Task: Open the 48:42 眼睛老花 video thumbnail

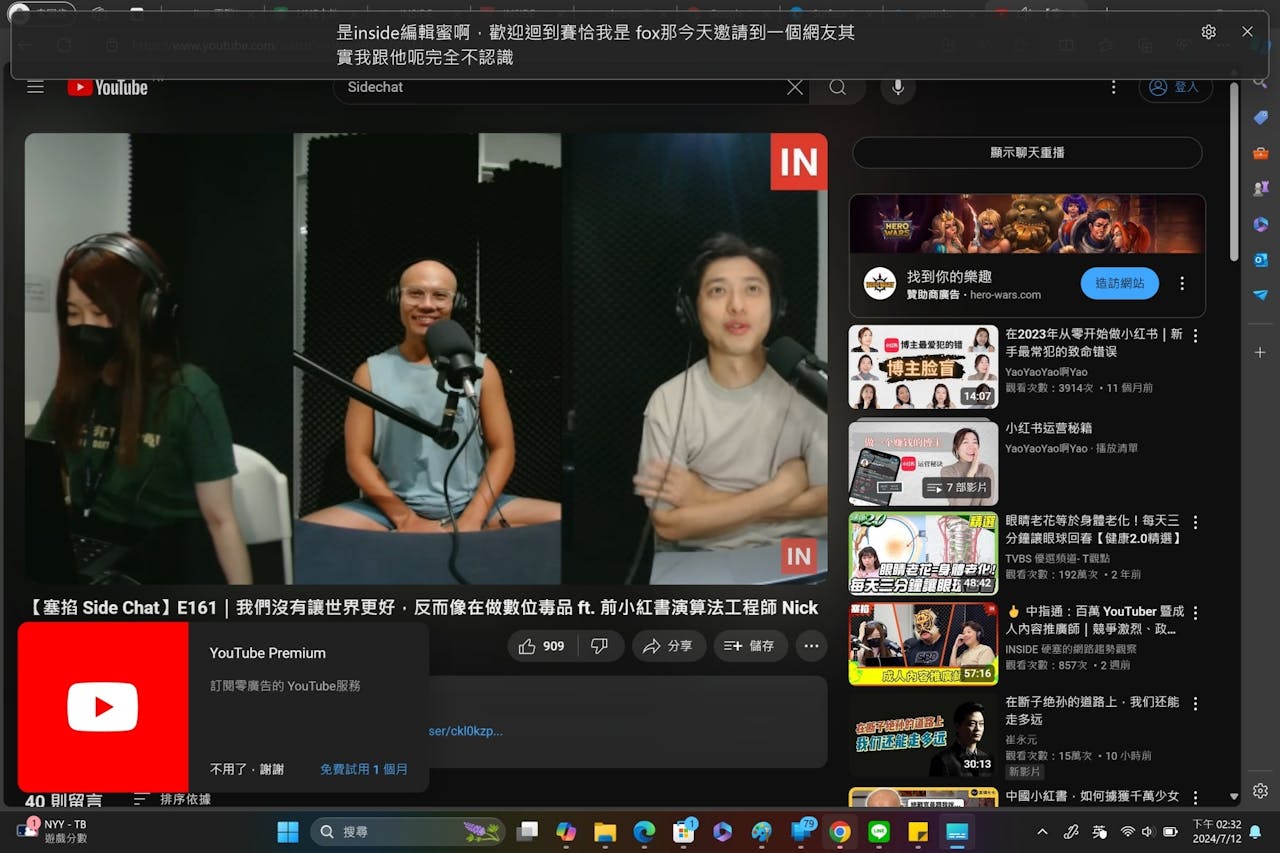Action: tap(923, 554)
